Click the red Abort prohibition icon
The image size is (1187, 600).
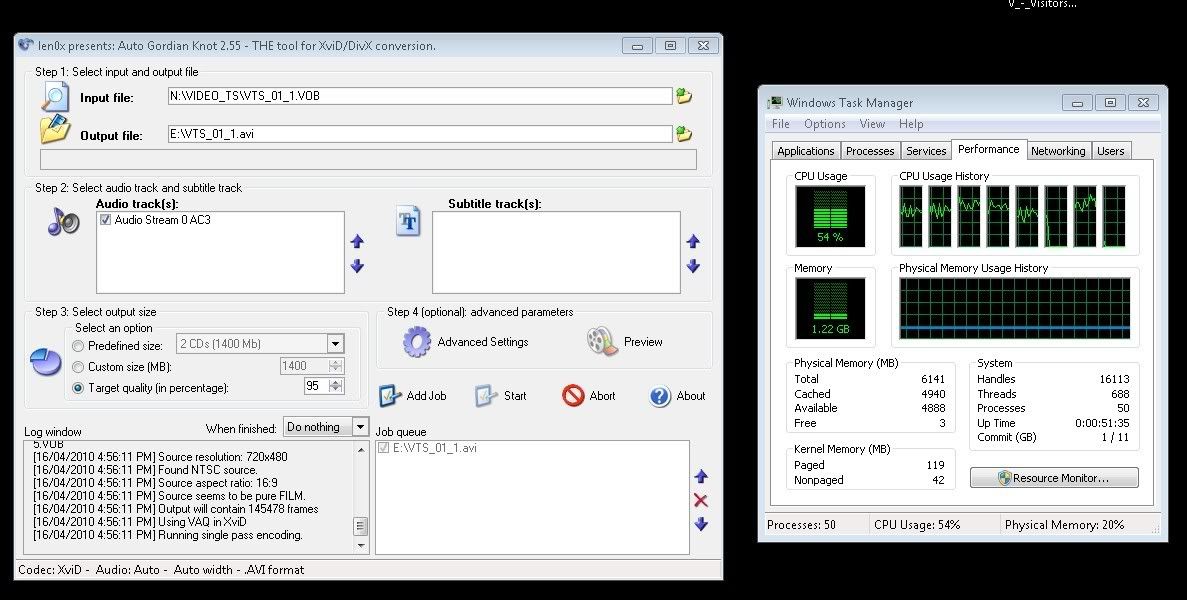point(573,395)
